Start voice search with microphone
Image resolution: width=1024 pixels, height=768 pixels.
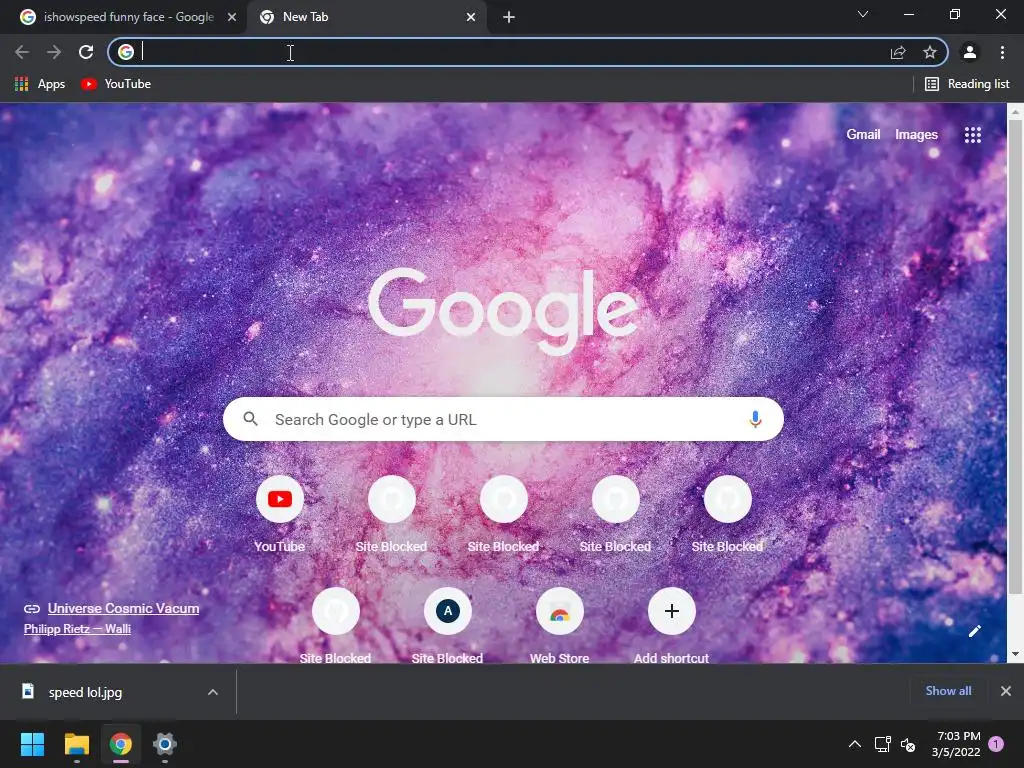click(755, 419)
